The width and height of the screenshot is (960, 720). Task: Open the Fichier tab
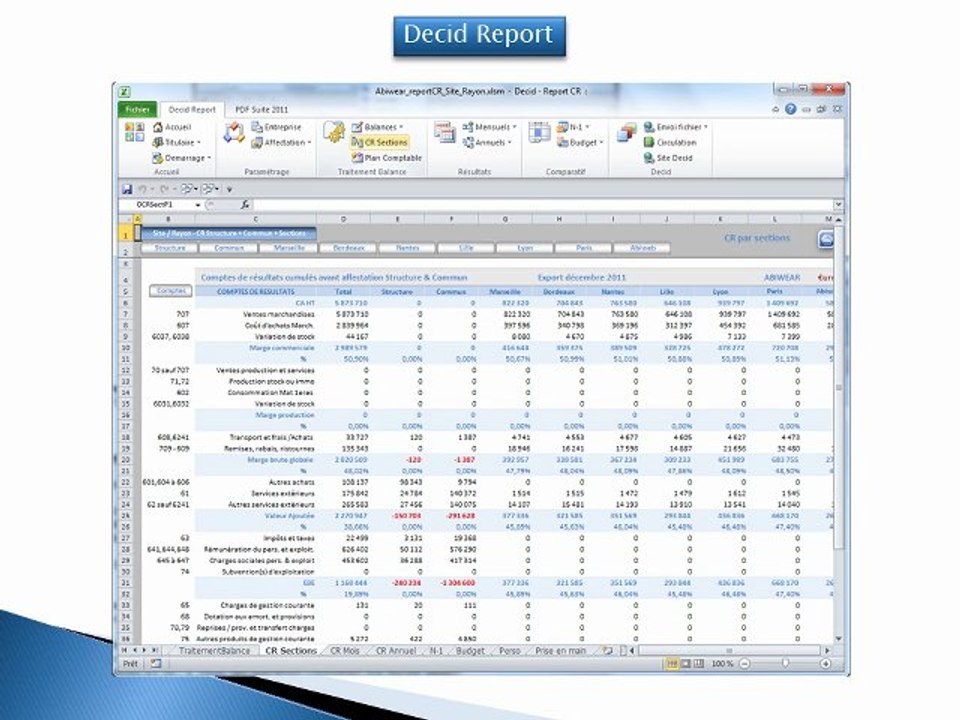coord(137,110)
